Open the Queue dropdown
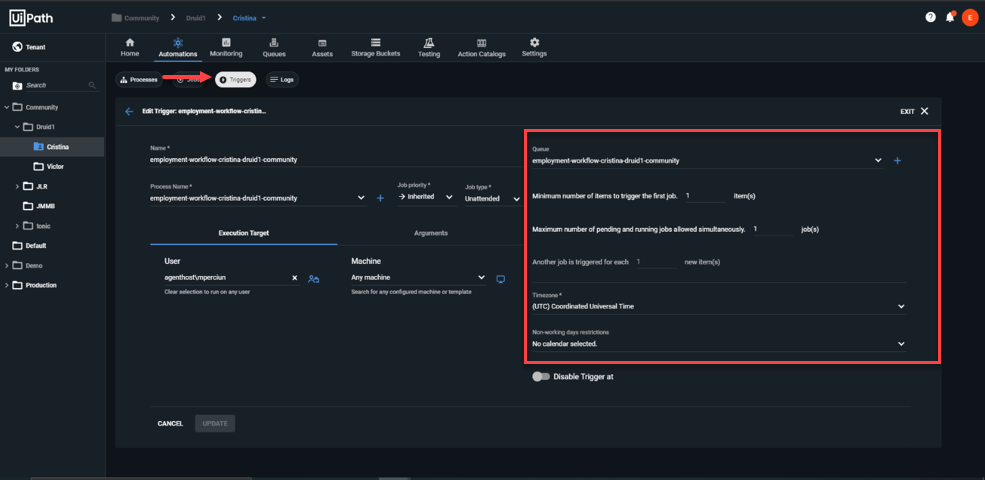Viewport: 985px width, 480px height. tap(707, 160)
